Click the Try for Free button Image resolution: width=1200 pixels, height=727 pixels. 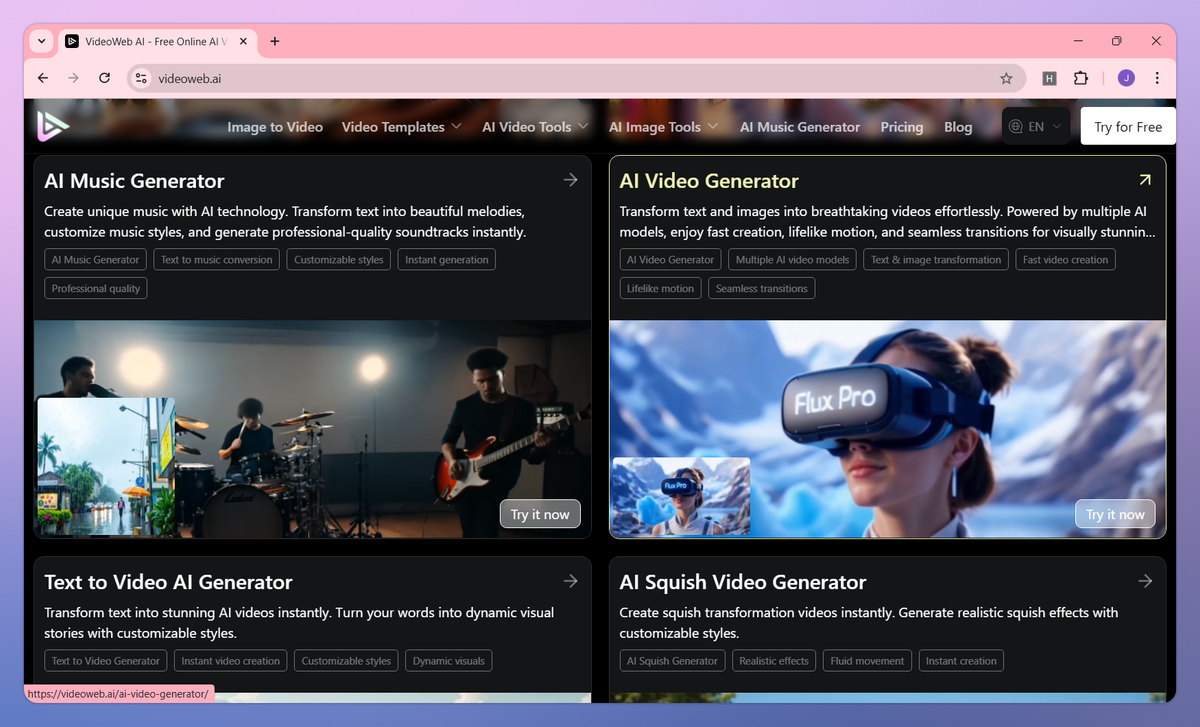coord(1128,127)
